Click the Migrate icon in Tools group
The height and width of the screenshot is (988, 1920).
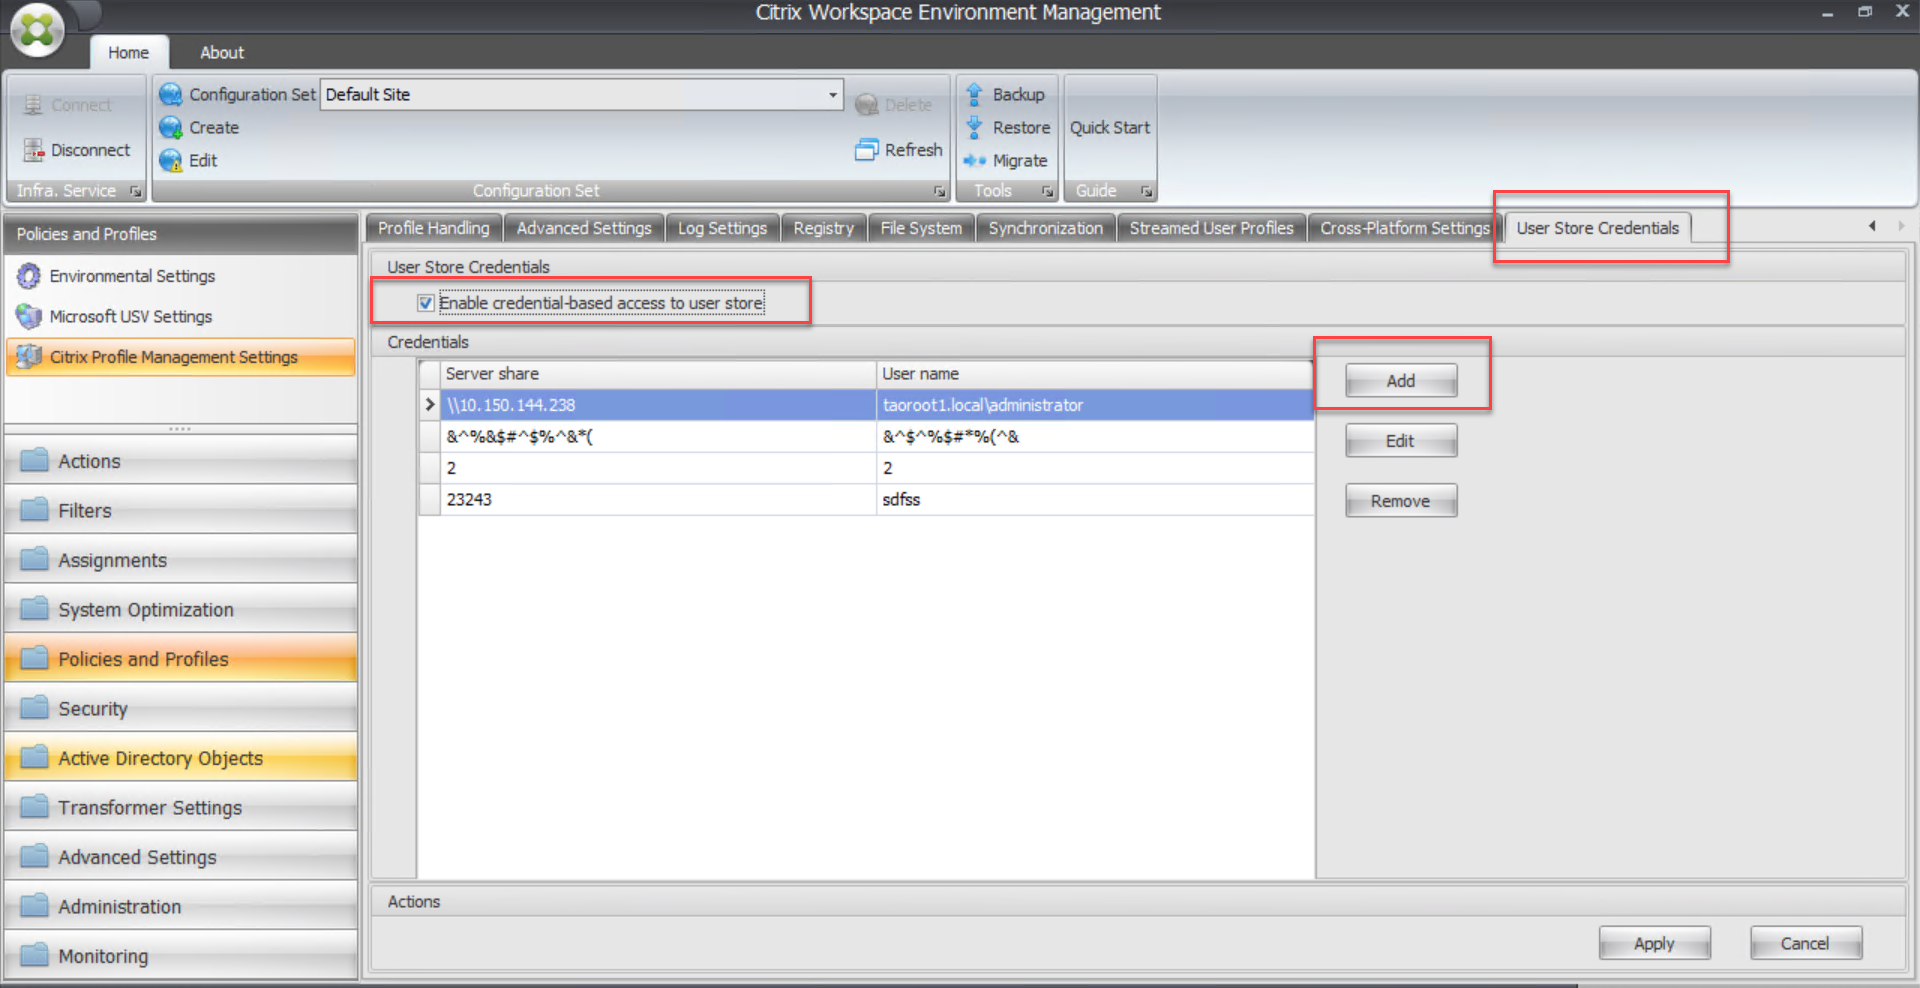pos(976,160)
